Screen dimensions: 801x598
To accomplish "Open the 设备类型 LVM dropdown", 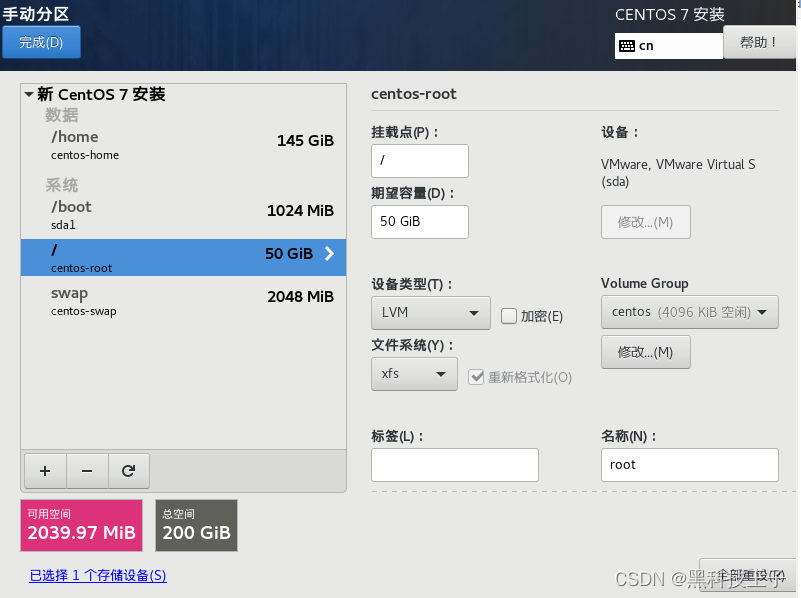I will click(431, 313).
